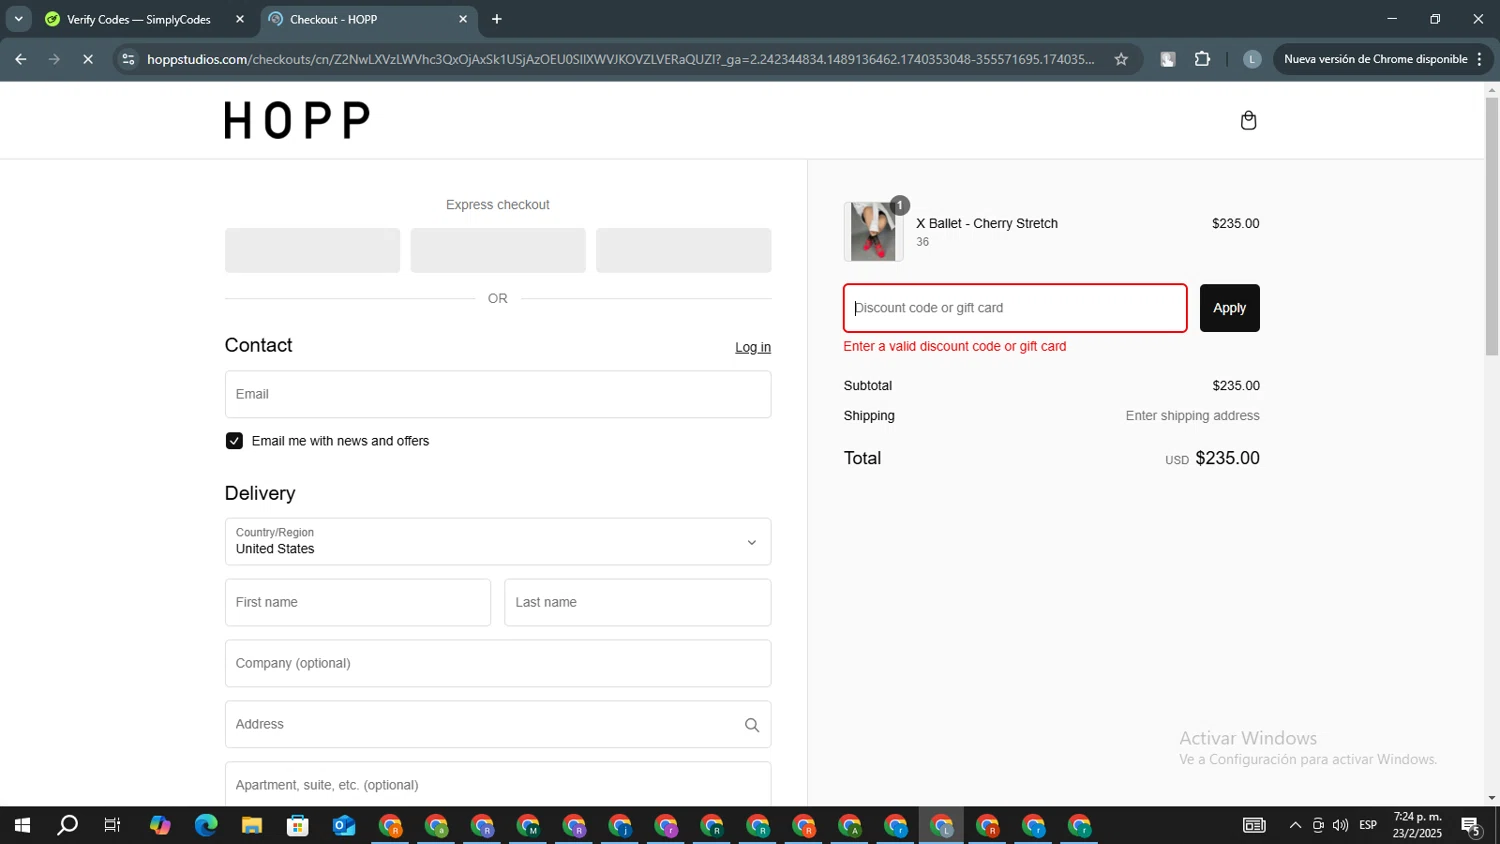
Task: Click the first express checkout button
Action: pyautogui.click(x=312, y=250)
